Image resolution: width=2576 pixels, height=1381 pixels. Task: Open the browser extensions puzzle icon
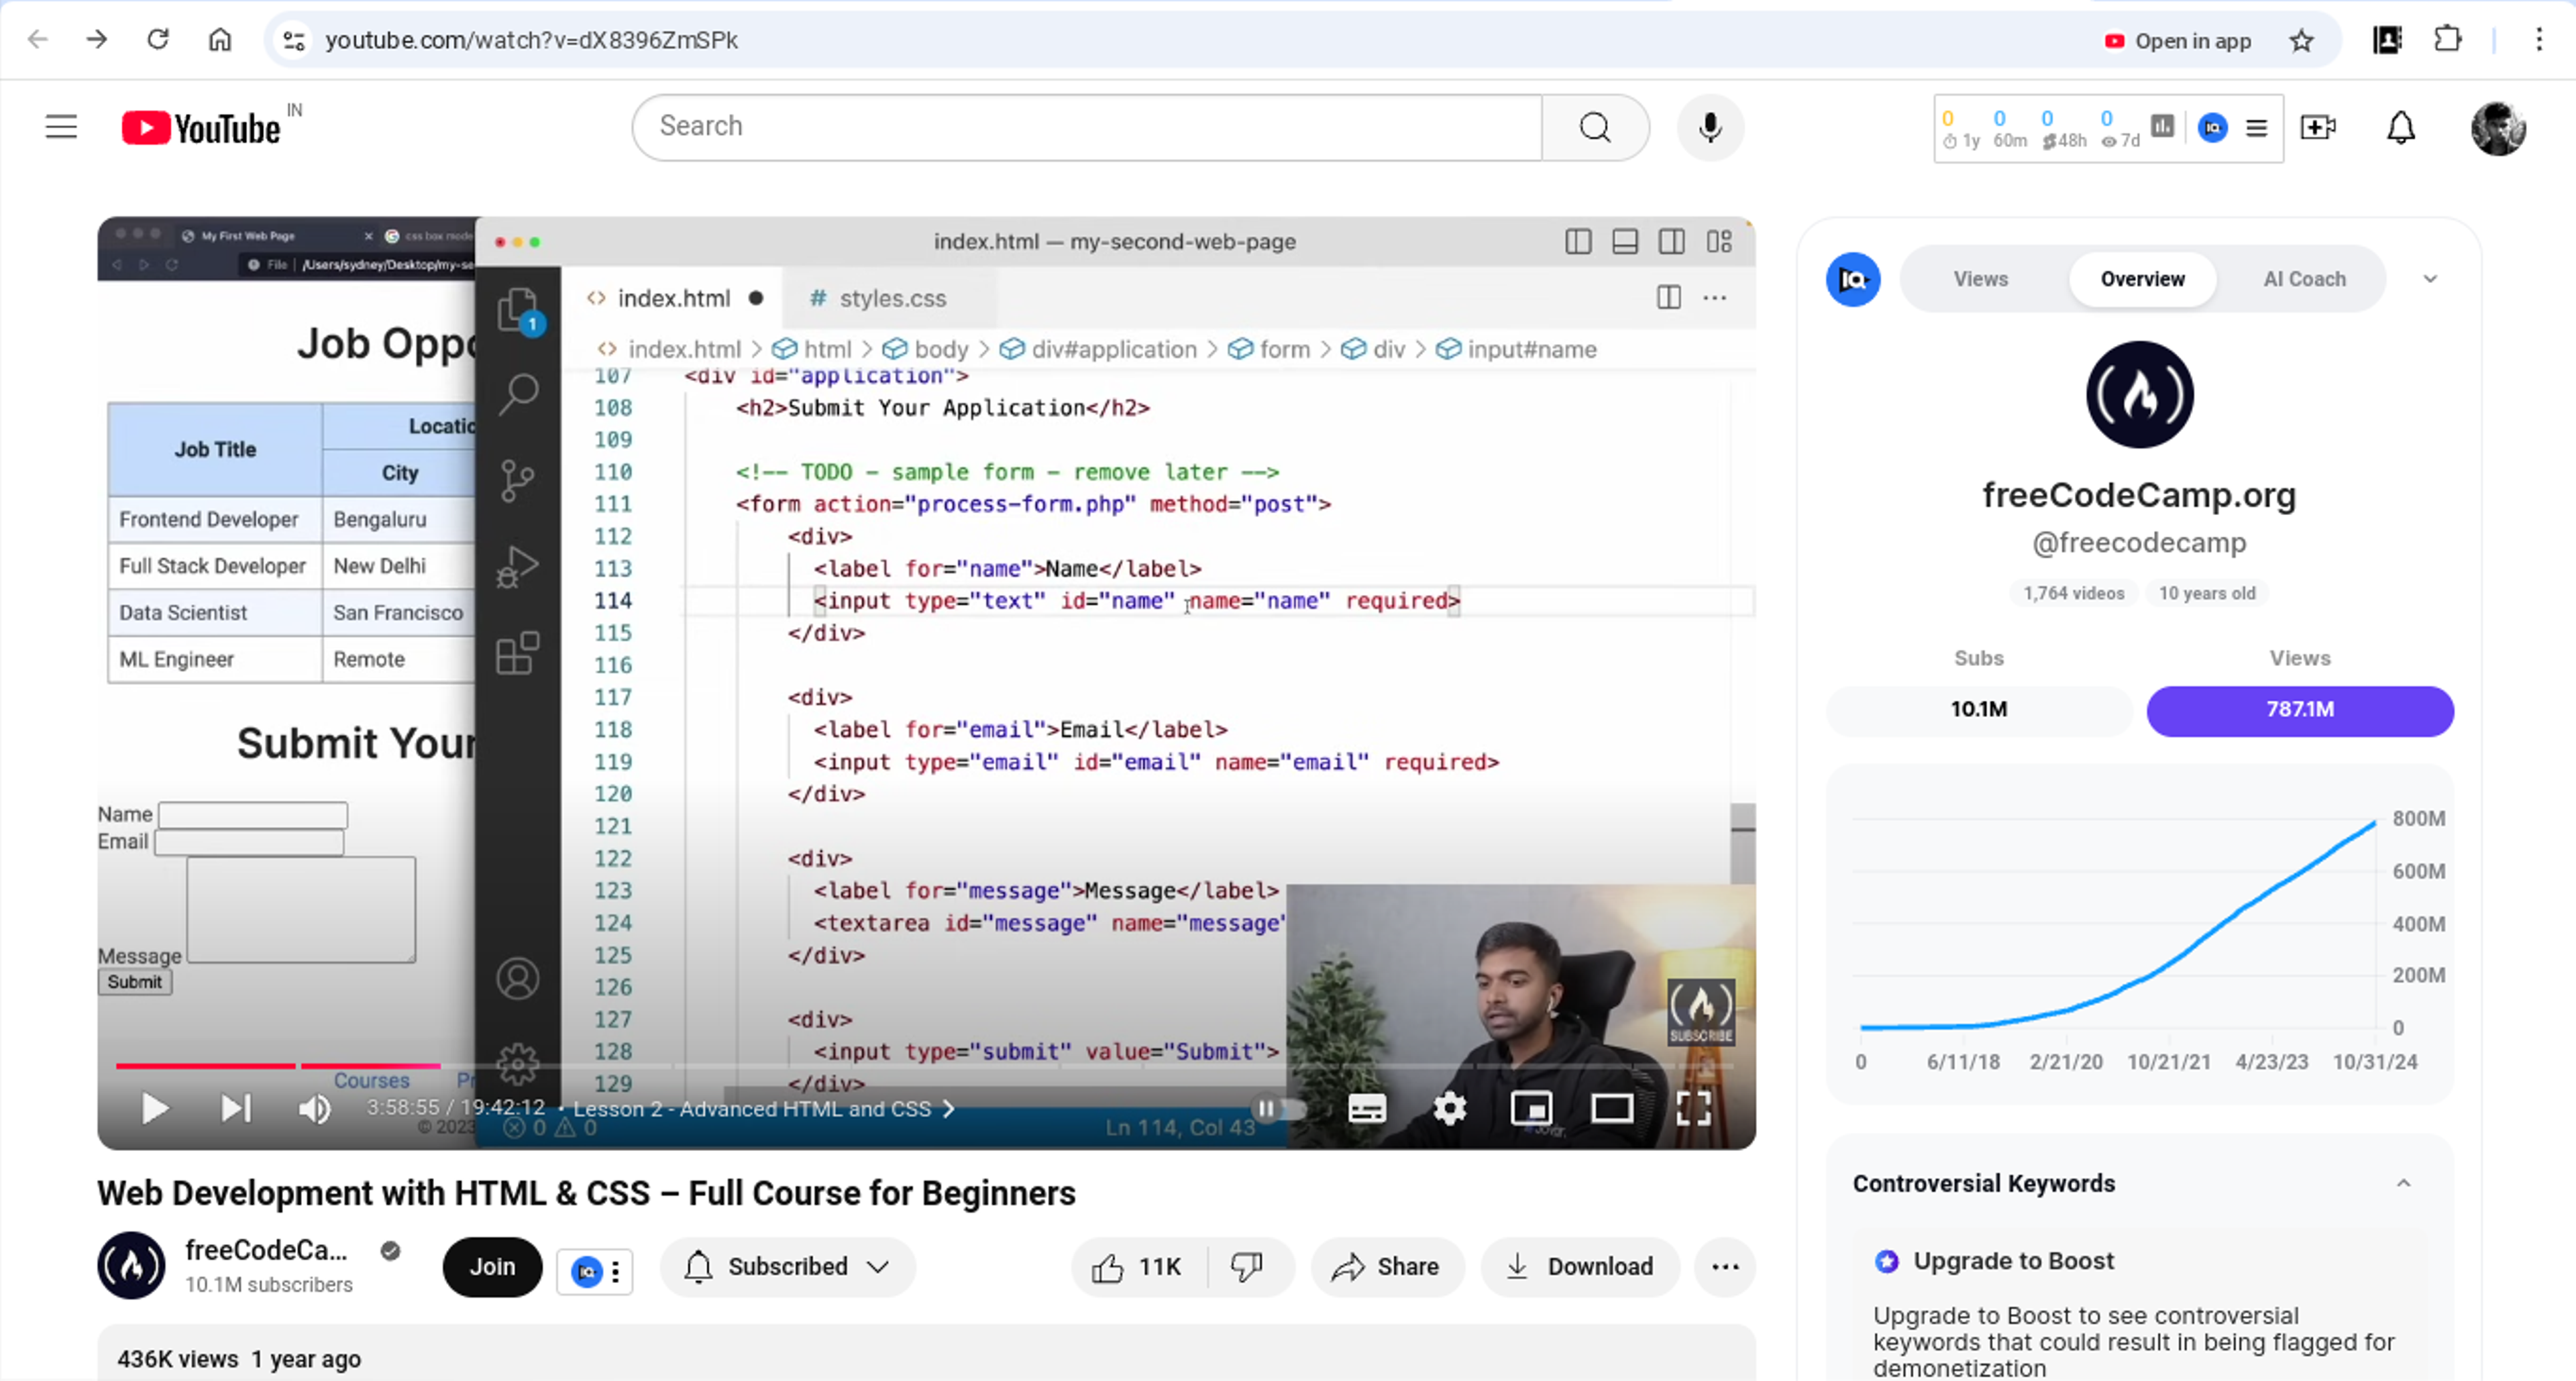point(2447,40)
